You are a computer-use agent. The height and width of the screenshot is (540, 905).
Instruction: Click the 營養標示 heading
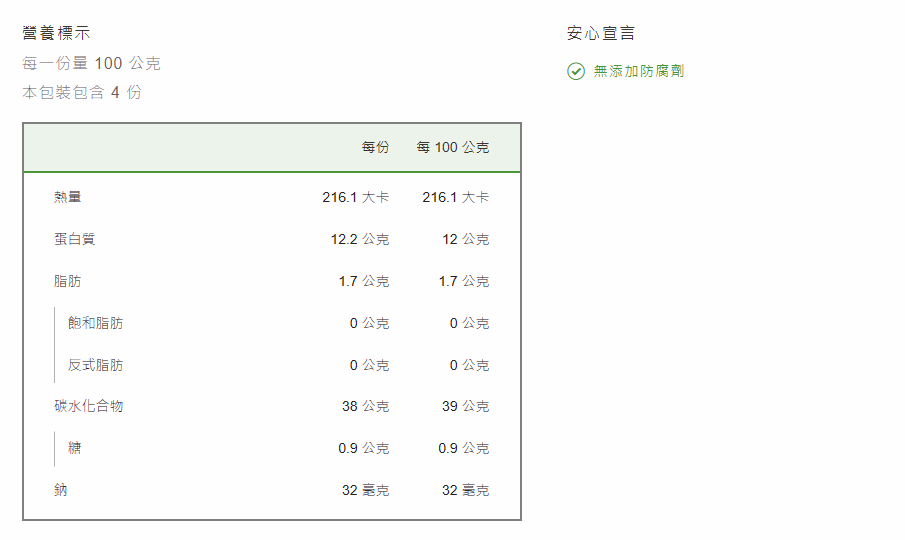(56, 33)
